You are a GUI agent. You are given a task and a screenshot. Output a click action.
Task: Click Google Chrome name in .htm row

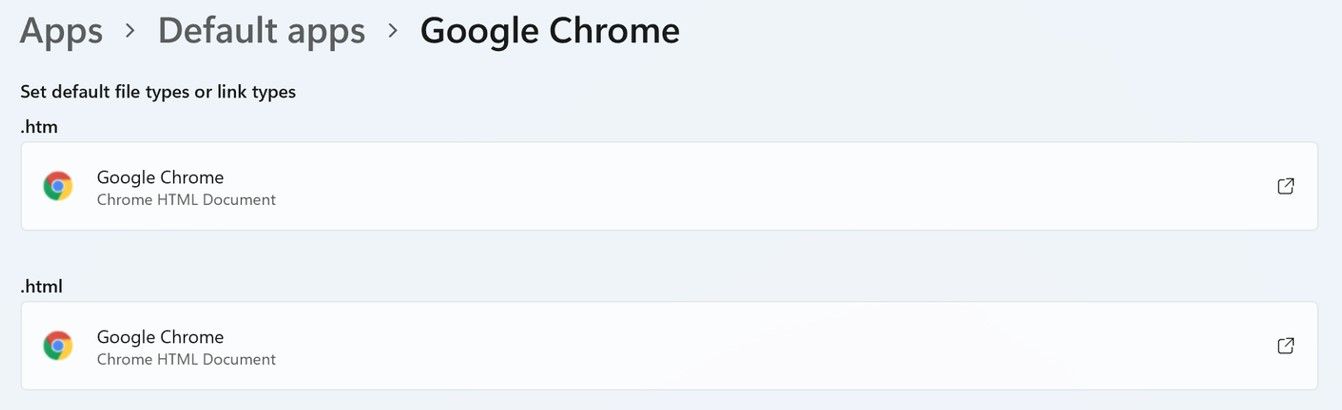point(160,177)
